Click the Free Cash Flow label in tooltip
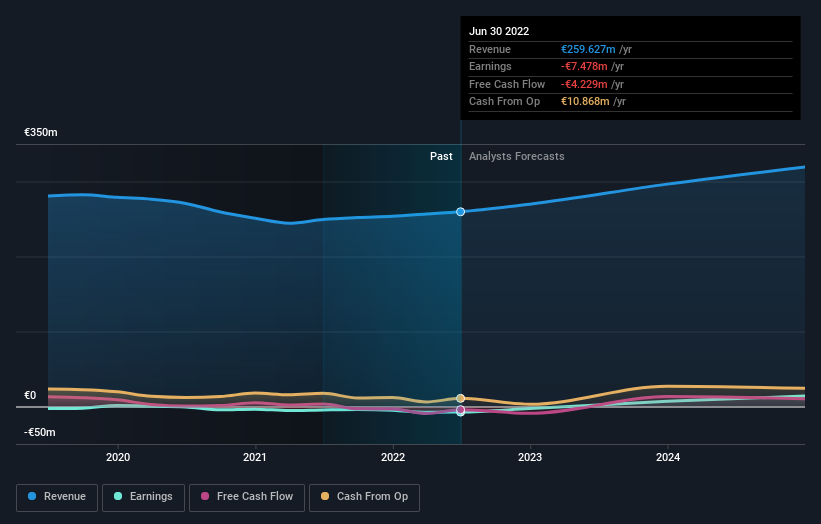 tap(507, 84)
